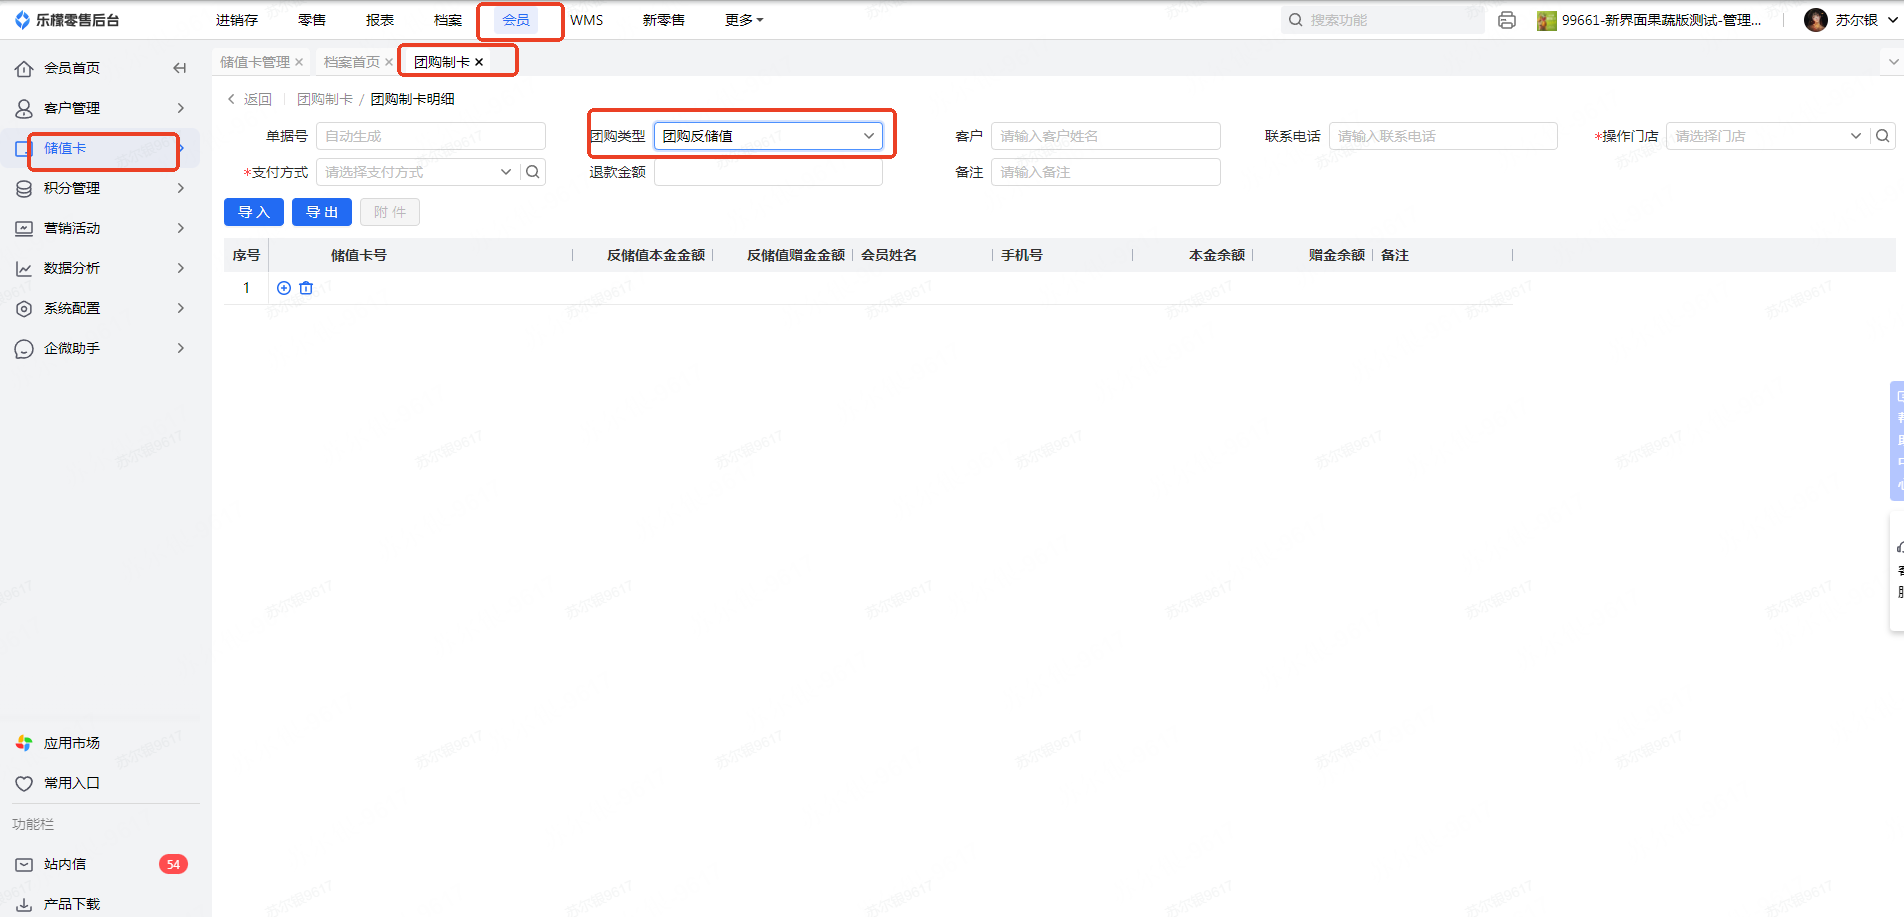
Task: Click the user avatar picture
Action: [1816, 20]
